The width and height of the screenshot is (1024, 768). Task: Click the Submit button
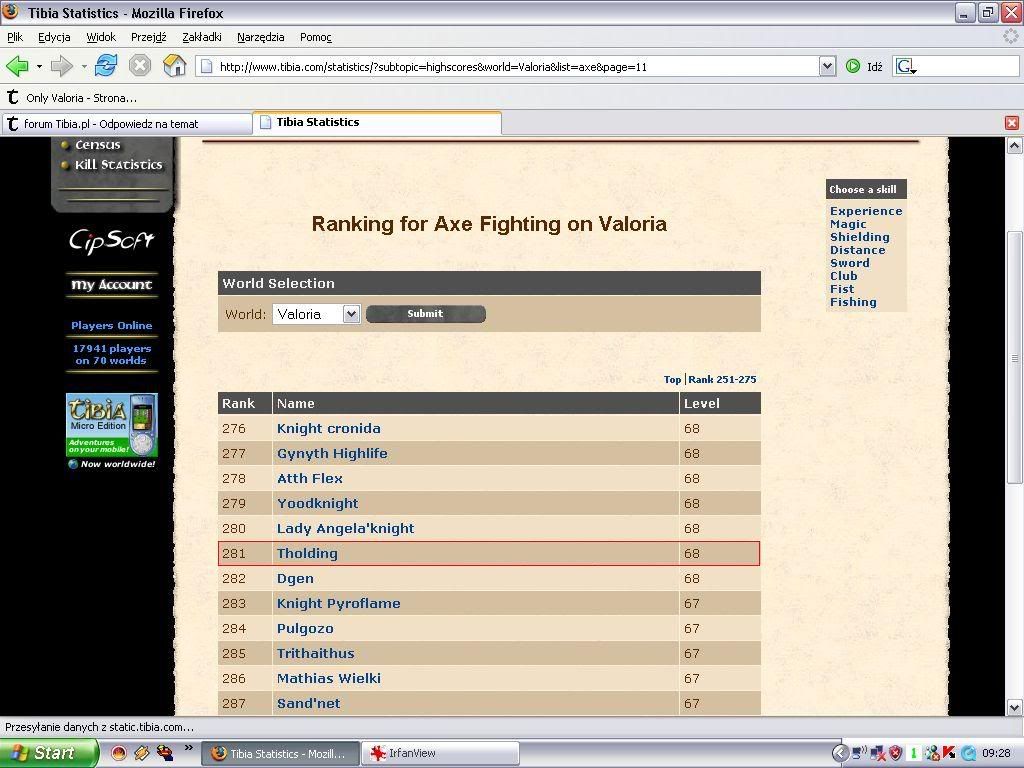tap(426, 314)
